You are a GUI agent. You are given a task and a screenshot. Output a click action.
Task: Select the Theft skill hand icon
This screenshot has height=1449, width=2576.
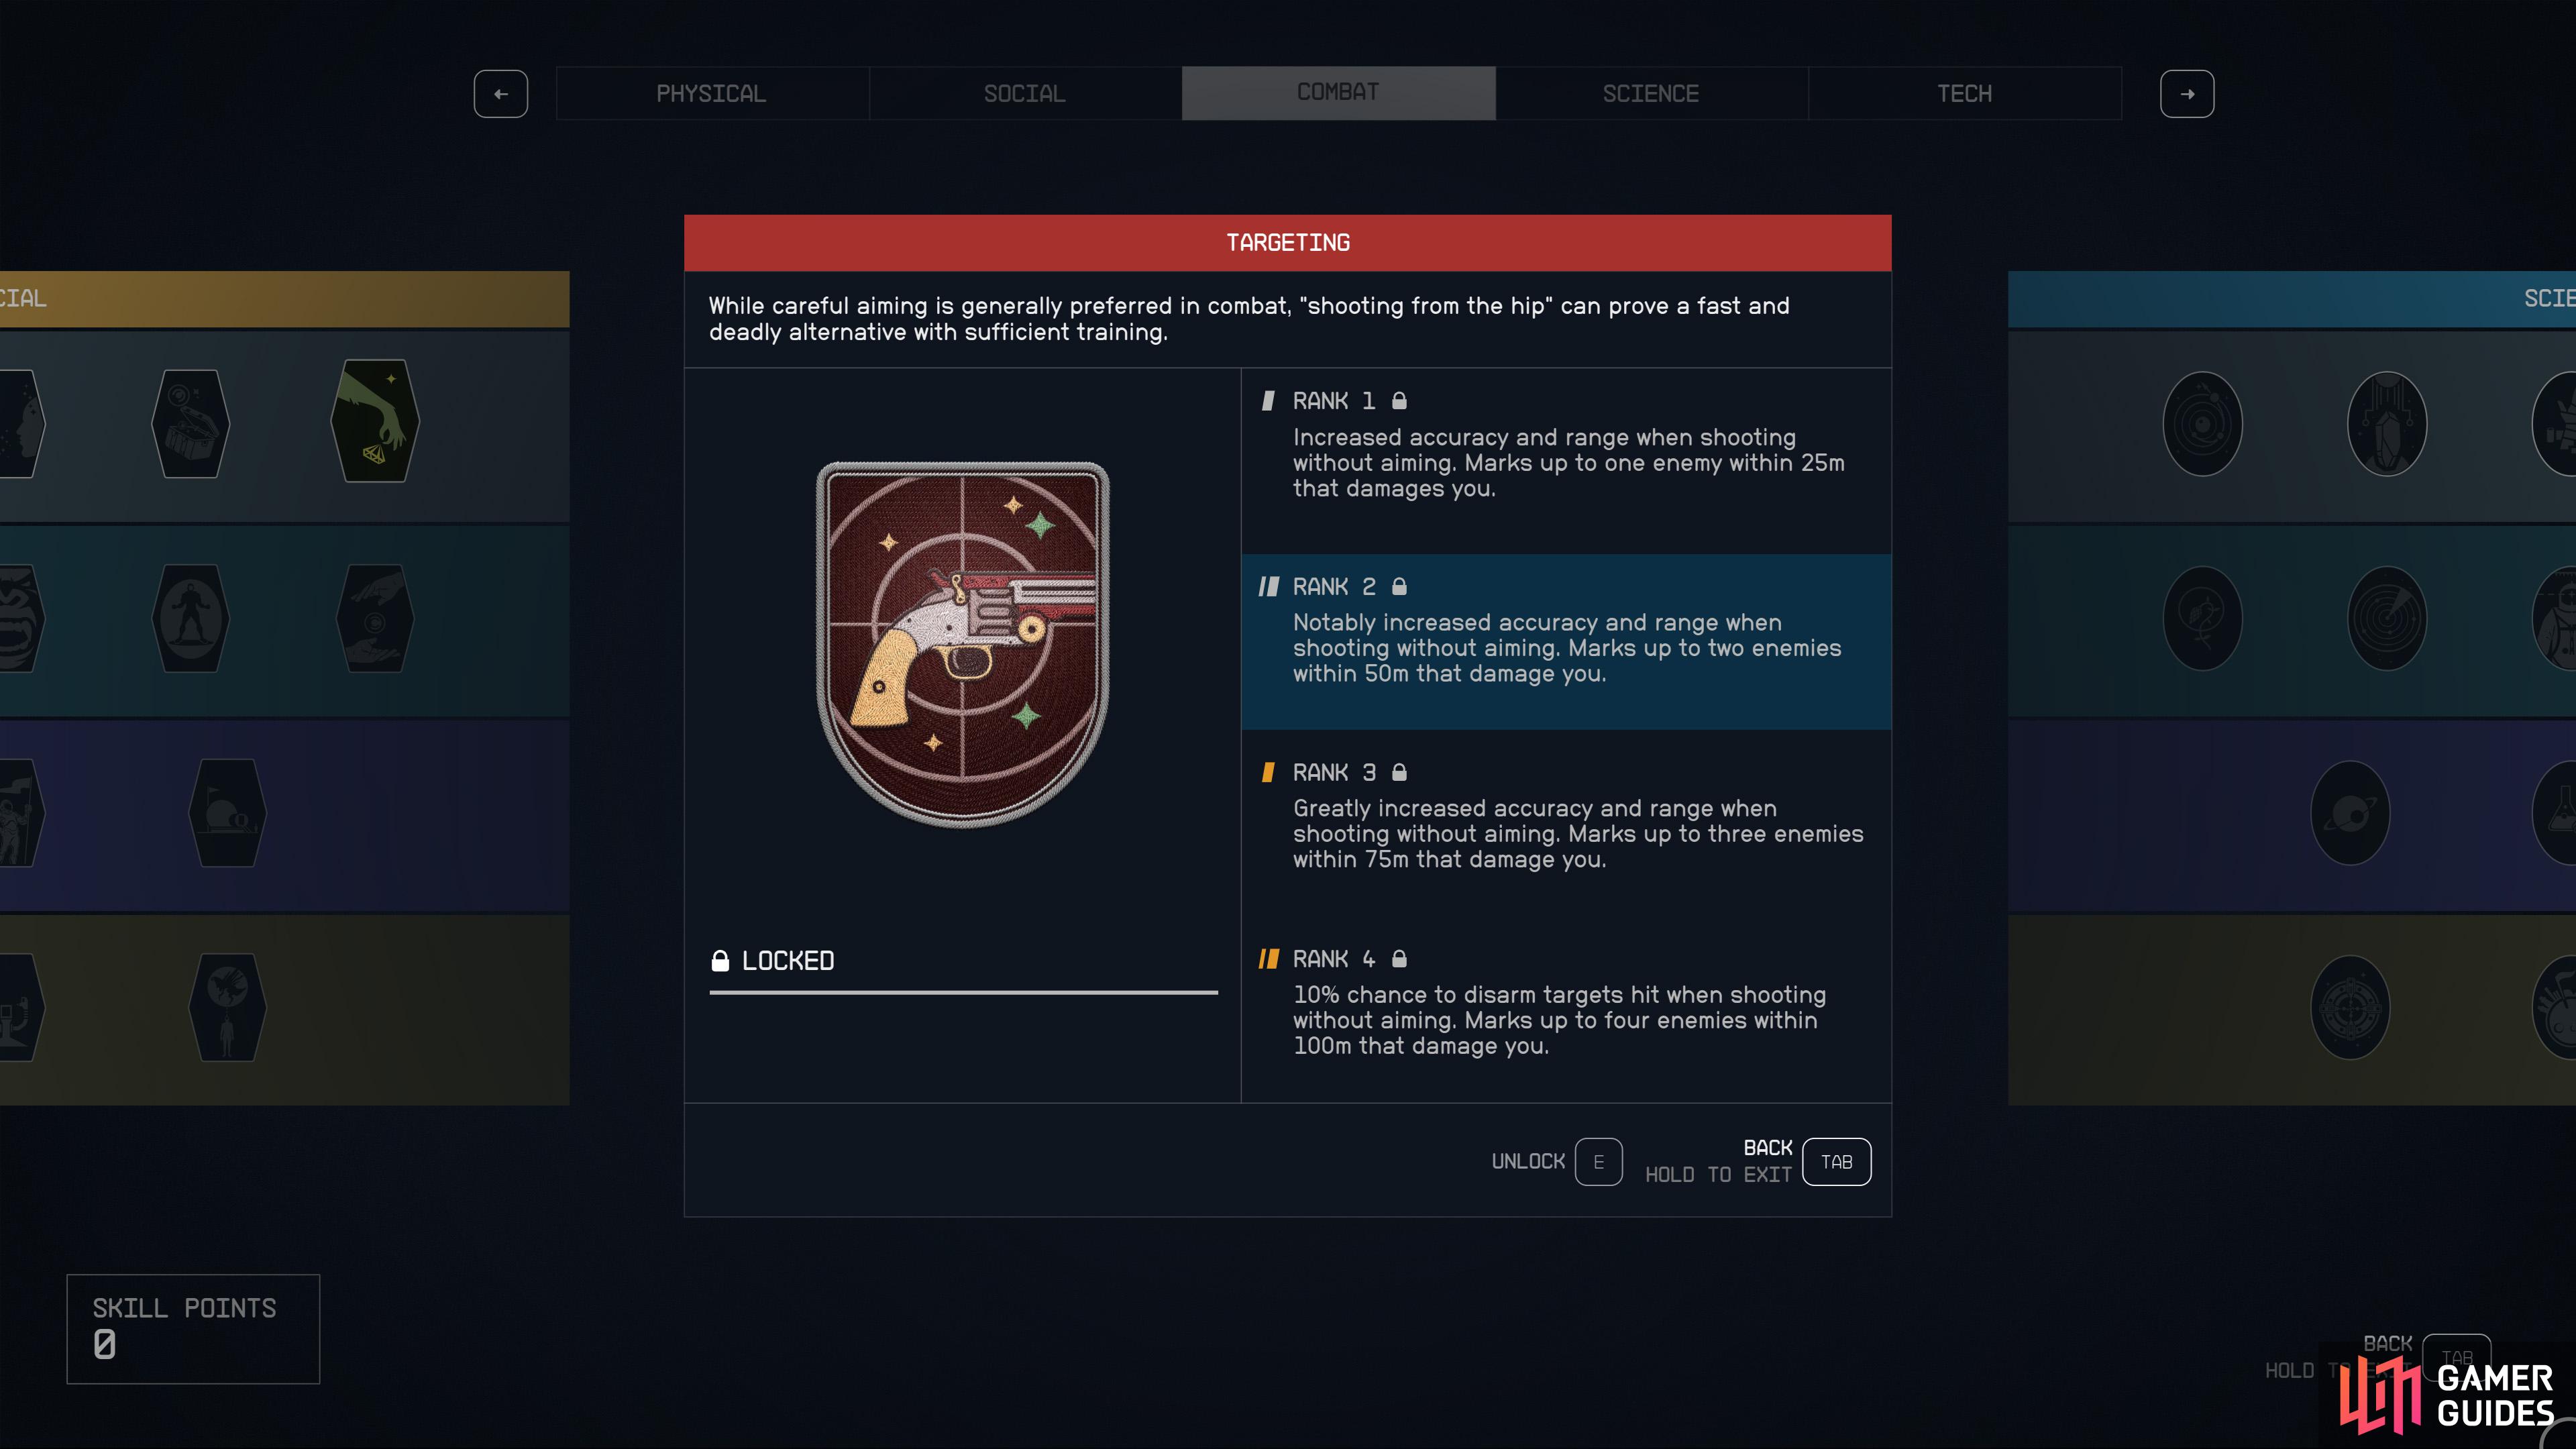click(375, 421)
